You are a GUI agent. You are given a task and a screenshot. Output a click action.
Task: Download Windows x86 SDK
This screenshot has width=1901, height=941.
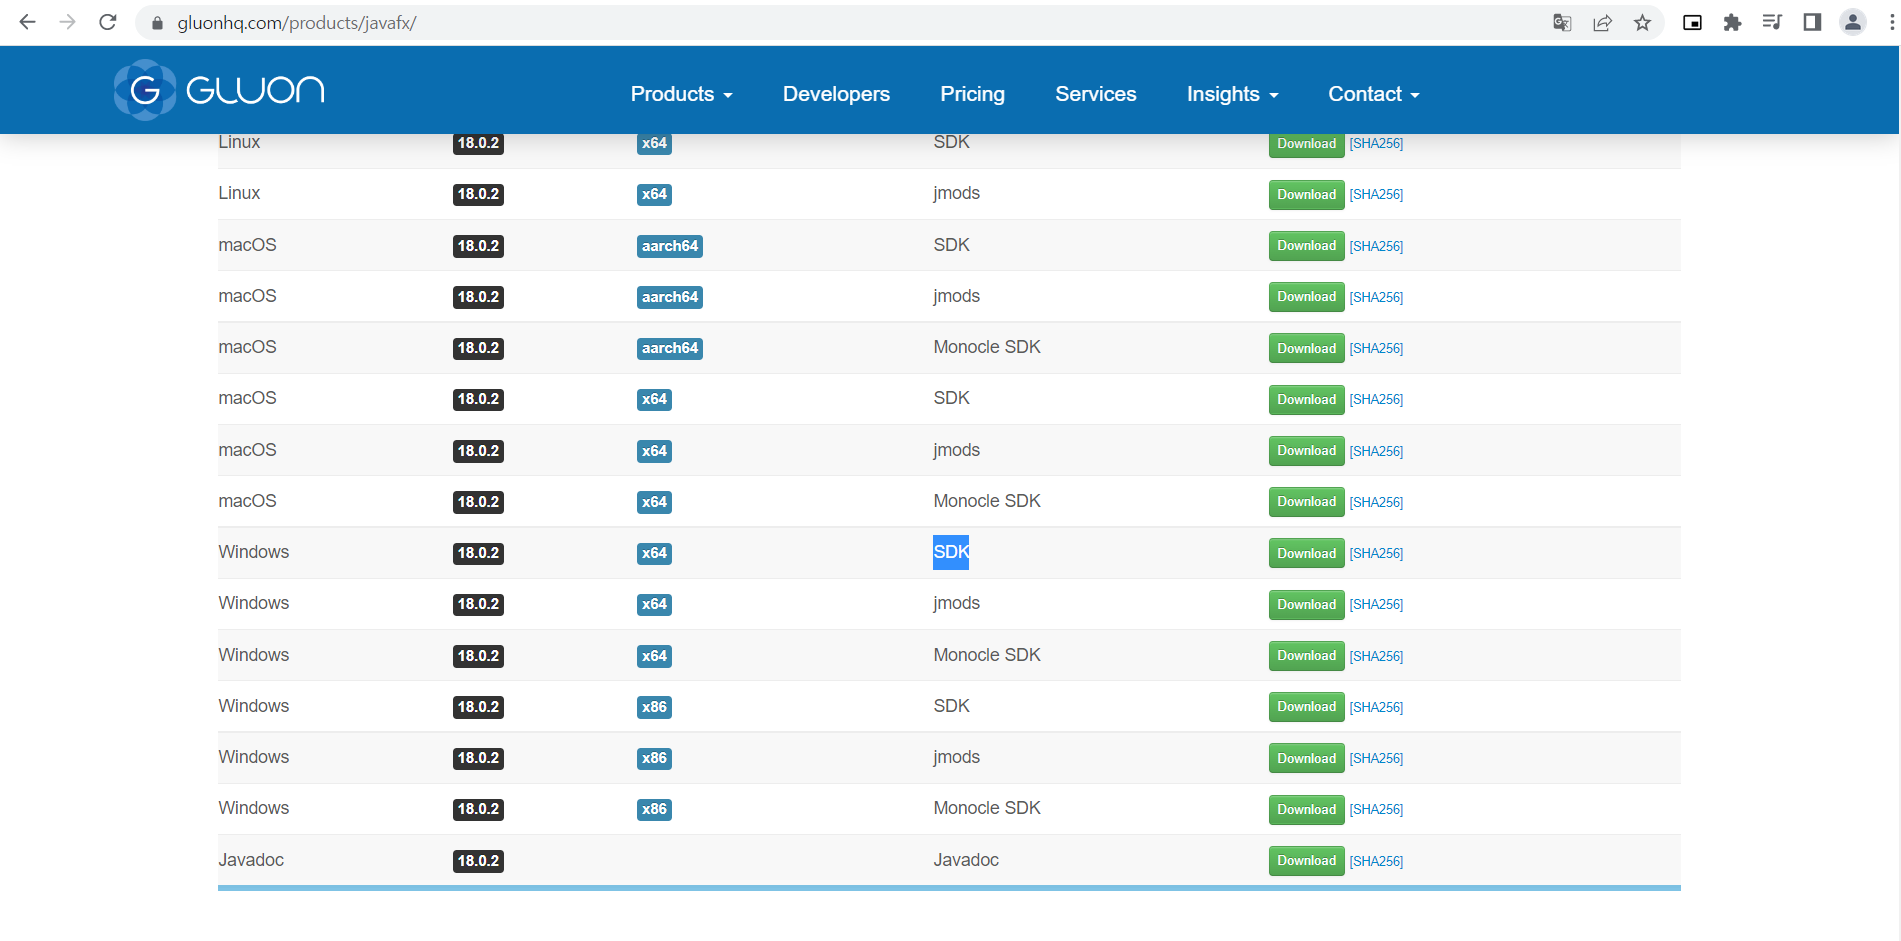pyautogui.click(x=1306, y=707)
